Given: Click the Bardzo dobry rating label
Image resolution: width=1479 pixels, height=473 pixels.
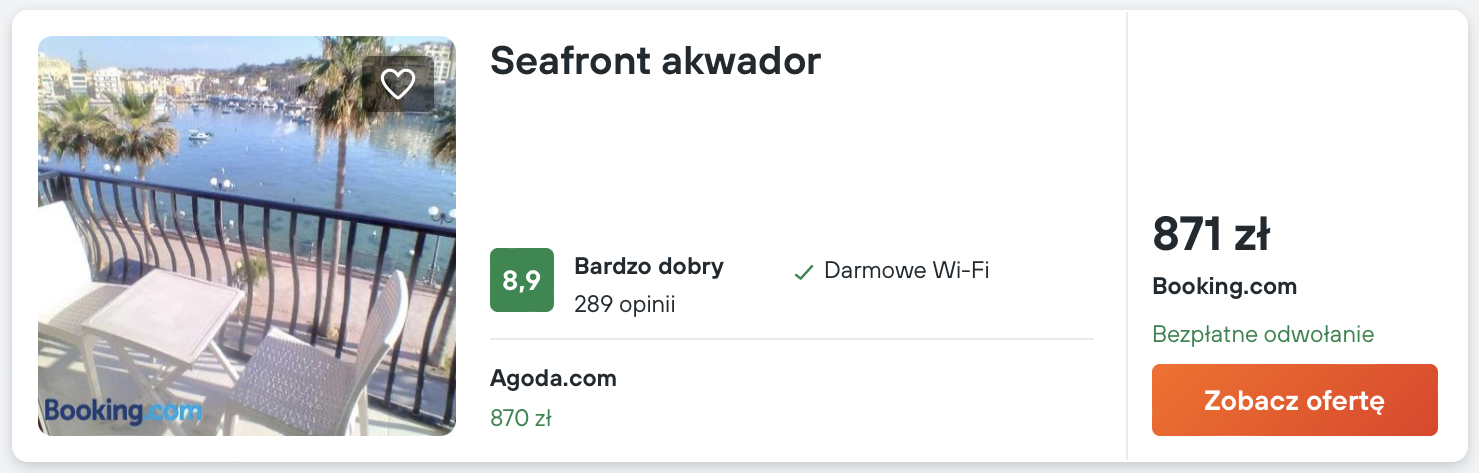Looking at the screenshot, I should pyautogui.click(x=648, y=267).
